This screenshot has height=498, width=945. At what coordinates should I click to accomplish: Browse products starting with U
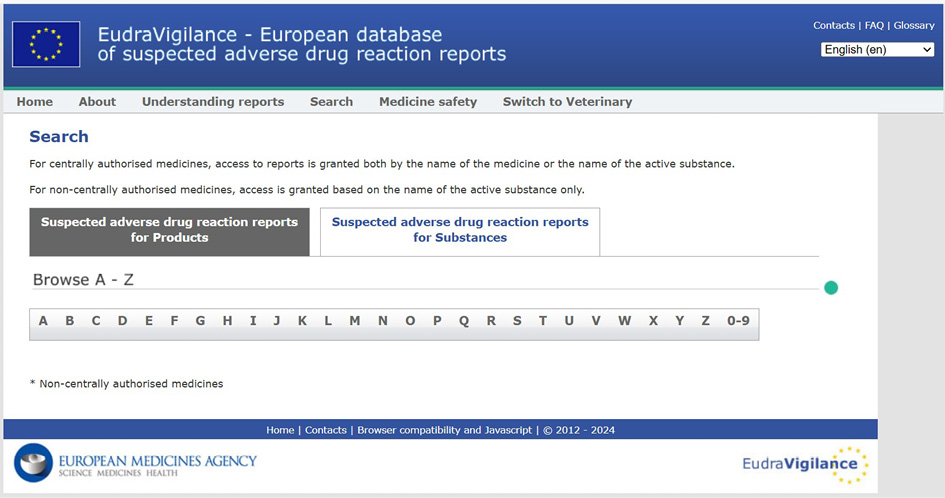pos(569,321)
